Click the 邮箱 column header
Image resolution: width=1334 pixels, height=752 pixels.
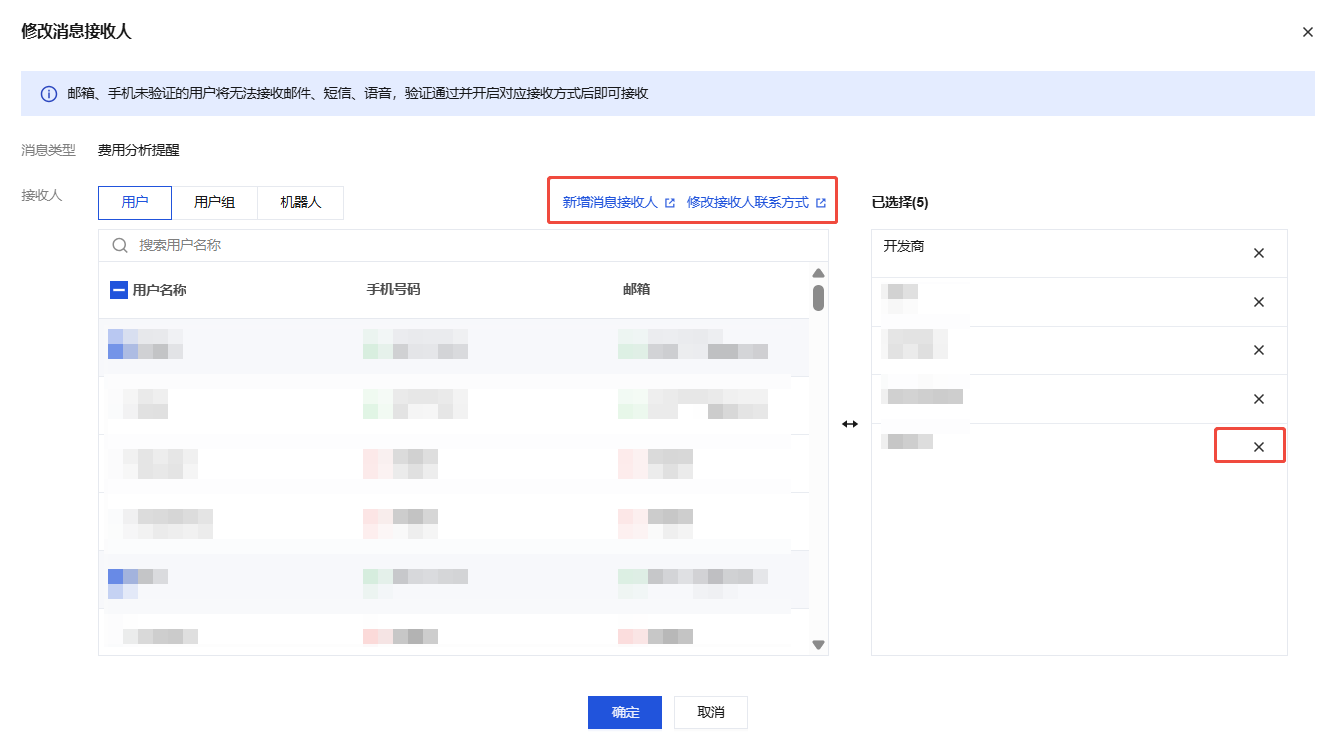(x=637, y=290)
